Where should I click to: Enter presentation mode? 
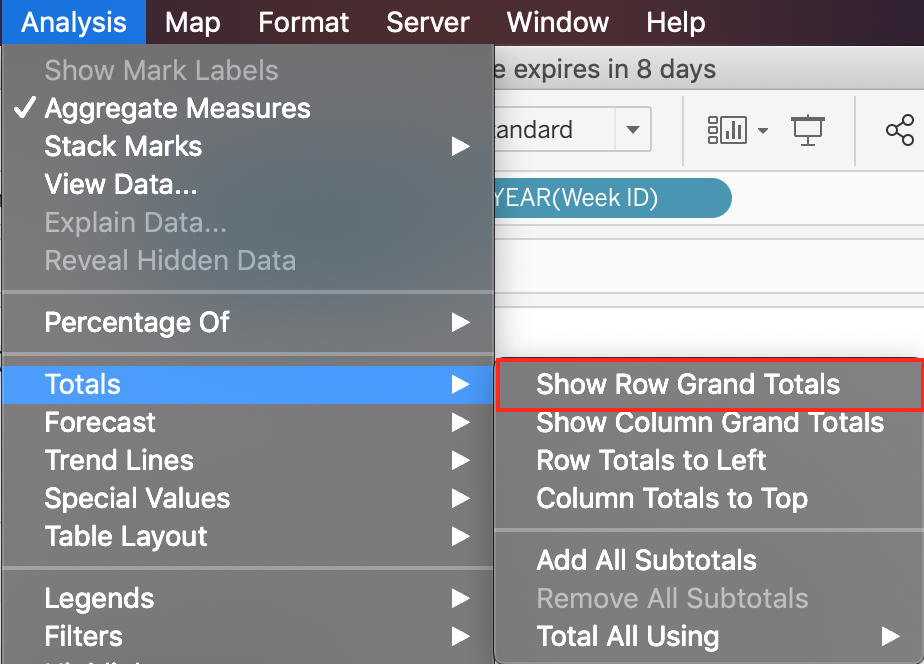point(806,130)
